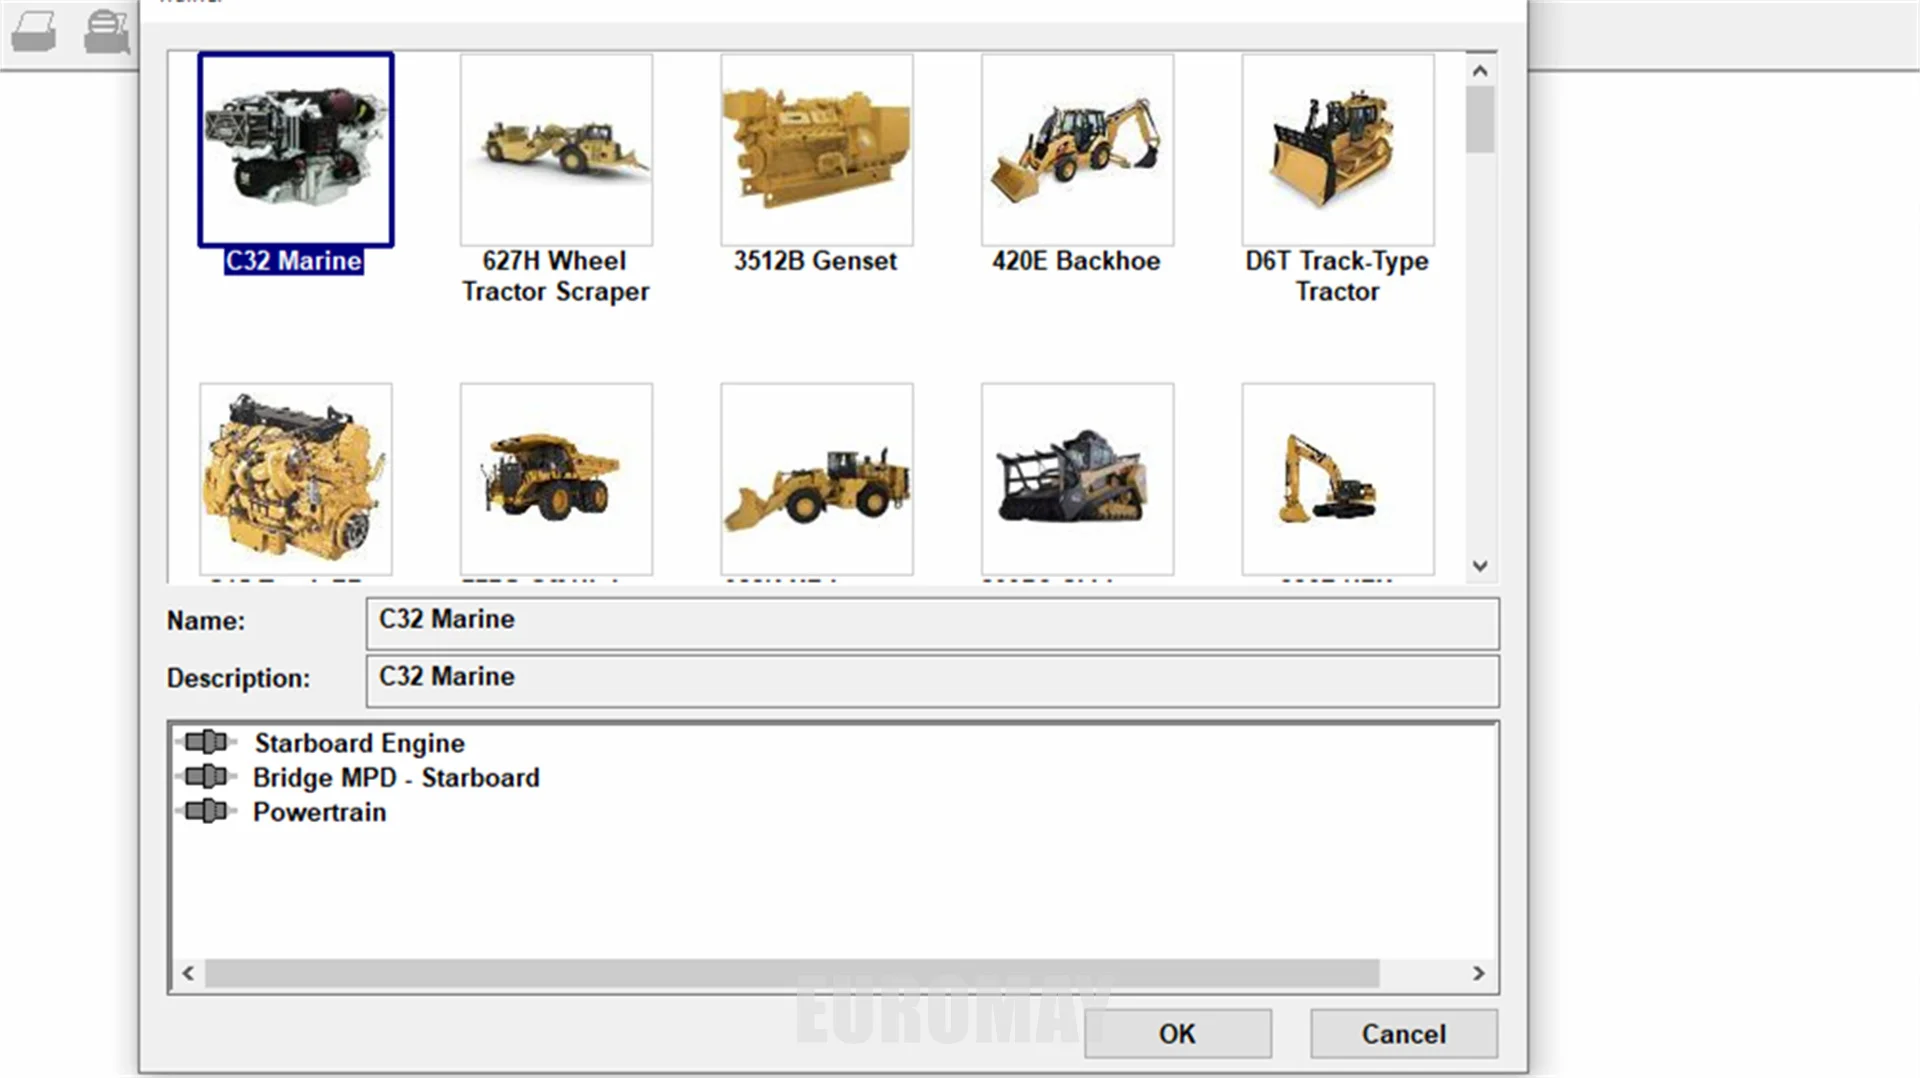Choose the off-highway dump truck thumbnail
This screenshot has width=1920, height=1078.
tap(556, 479)
